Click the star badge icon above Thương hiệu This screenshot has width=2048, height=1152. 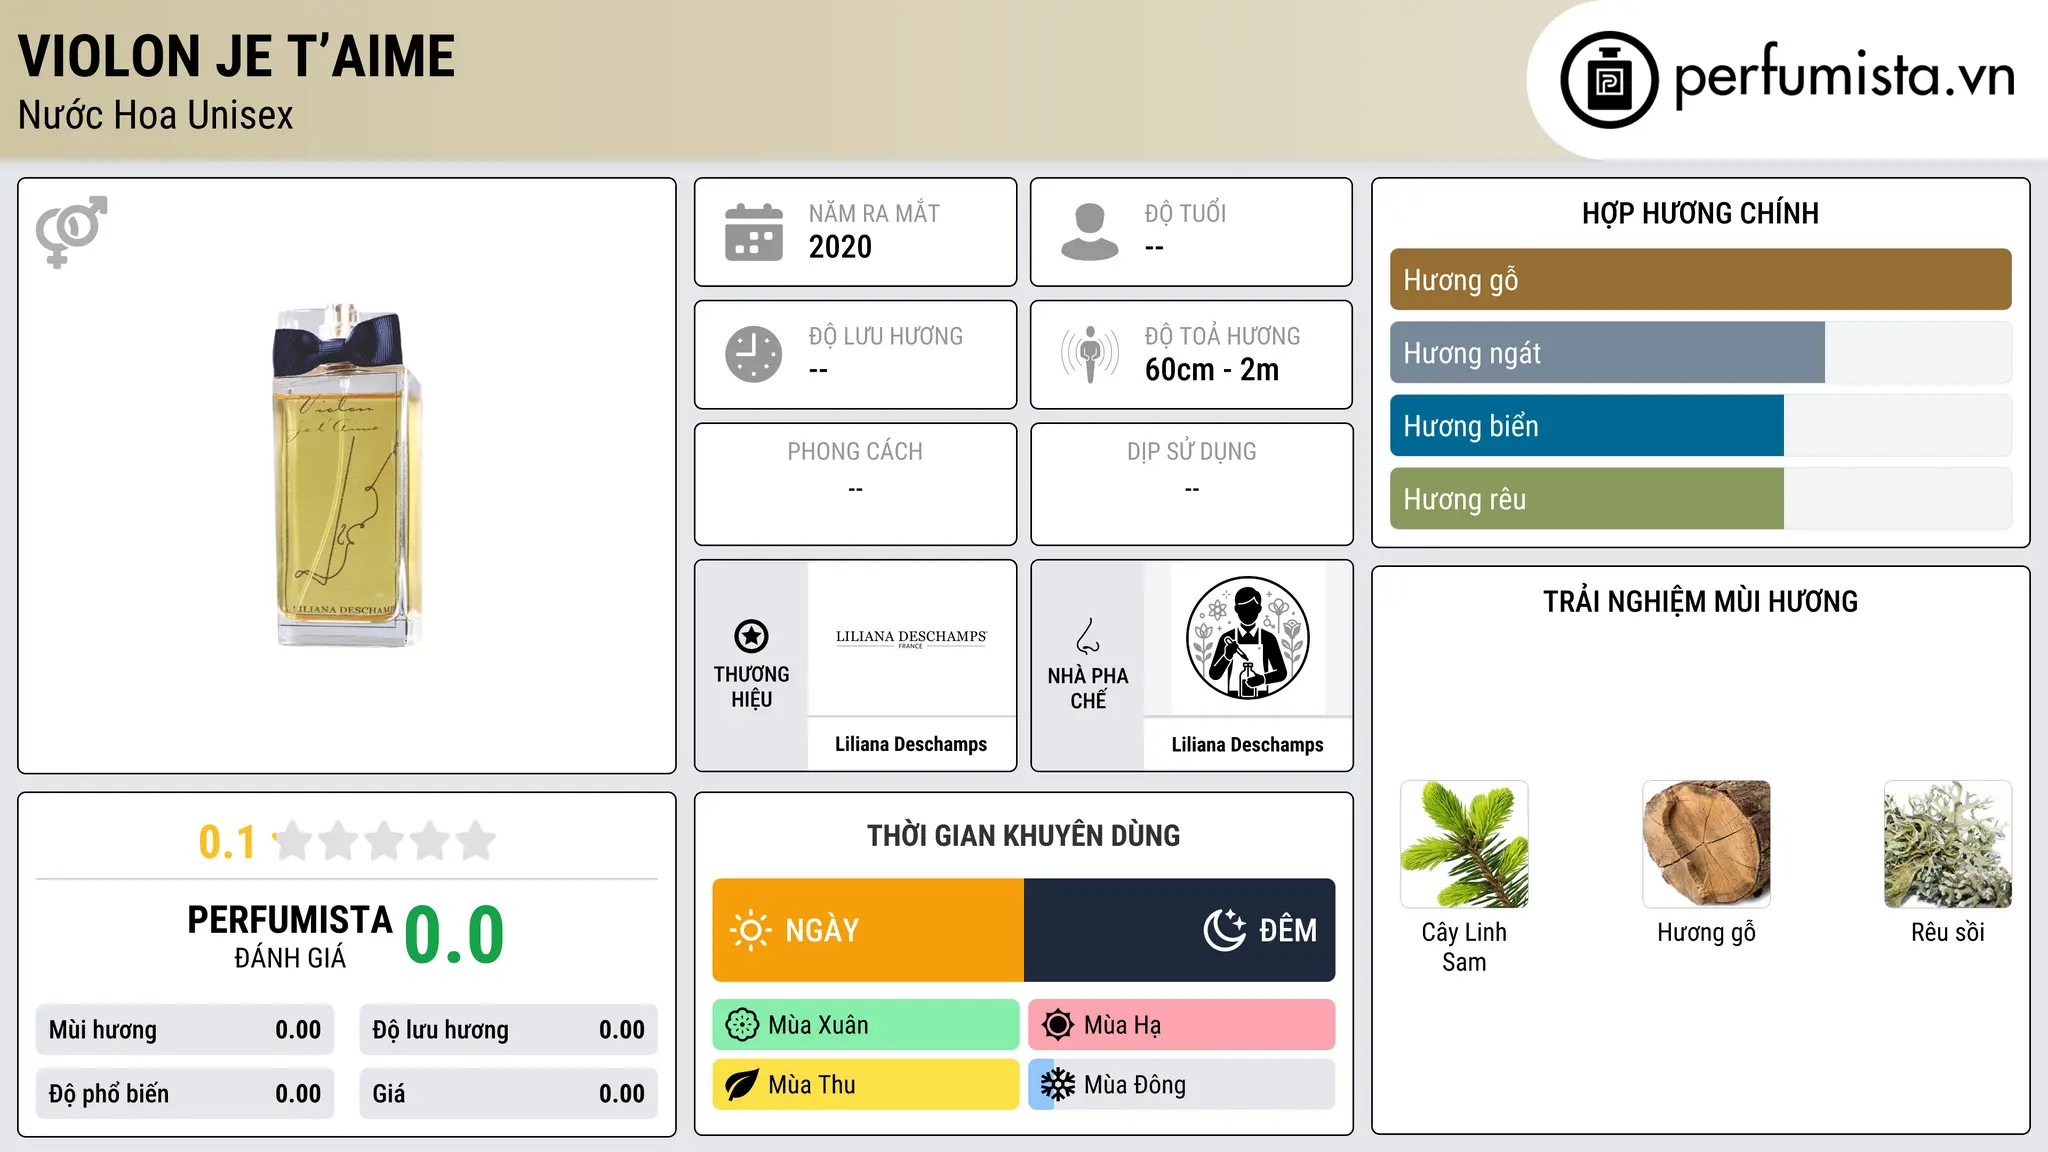[x=751, y=636]
